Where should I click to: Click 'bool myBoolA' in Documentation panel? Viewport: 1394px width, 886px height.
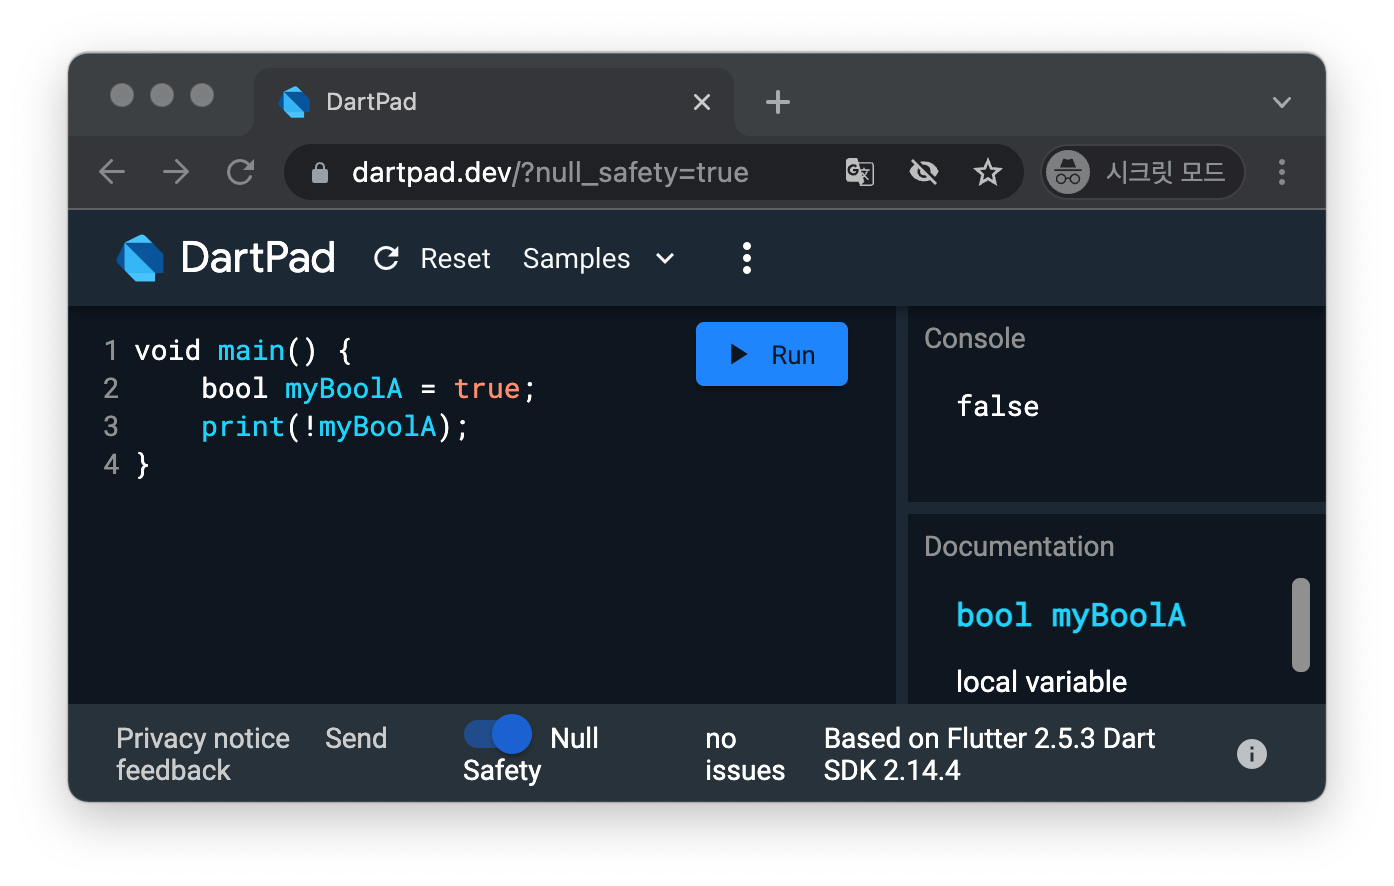click(x=1071, y=615)
